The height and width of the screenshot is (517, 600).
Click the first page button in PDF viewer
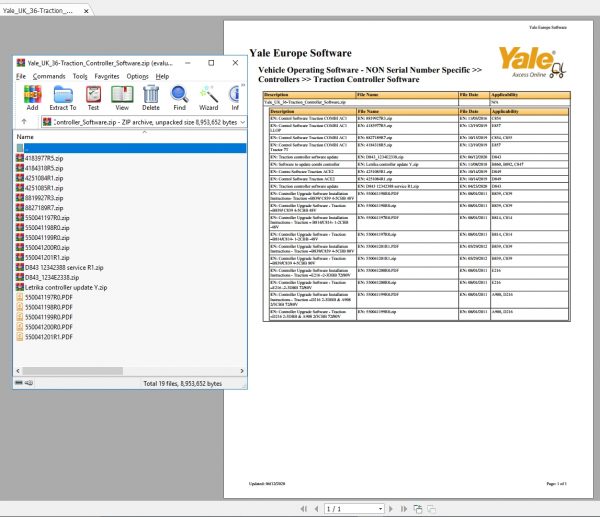304,509
